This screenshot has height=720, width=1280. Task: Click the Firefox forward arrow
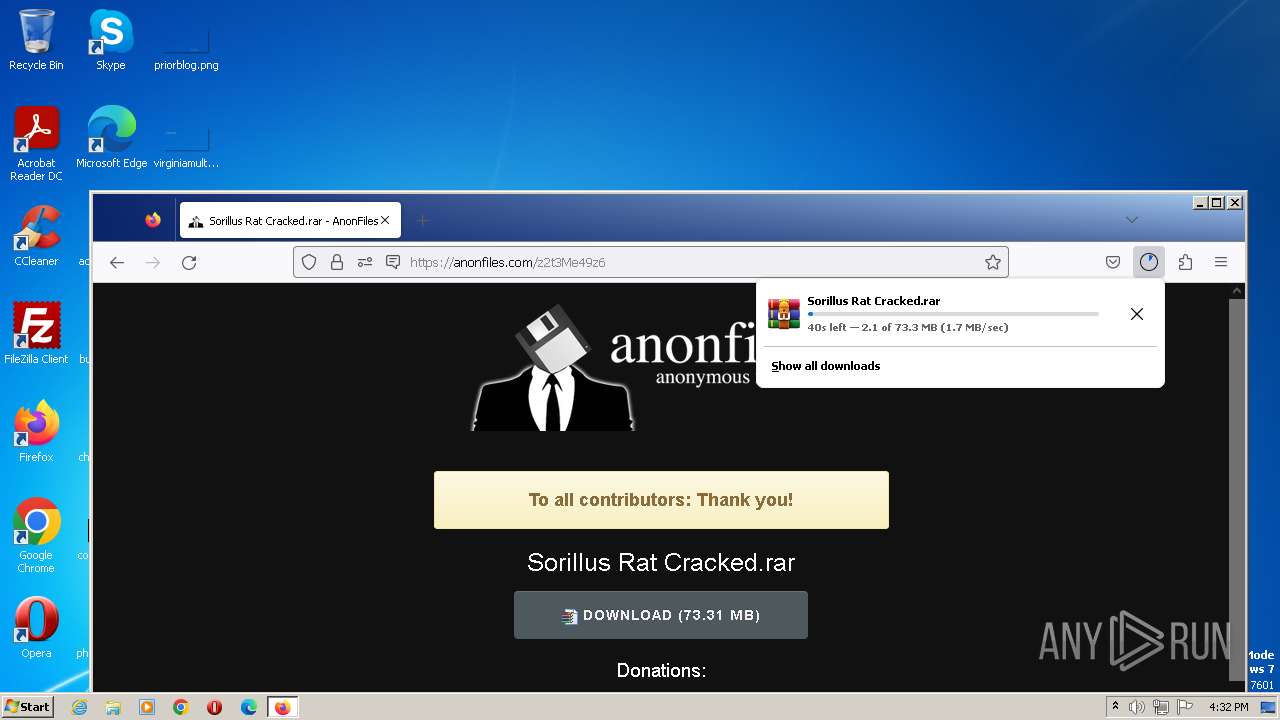click(153, 262)
